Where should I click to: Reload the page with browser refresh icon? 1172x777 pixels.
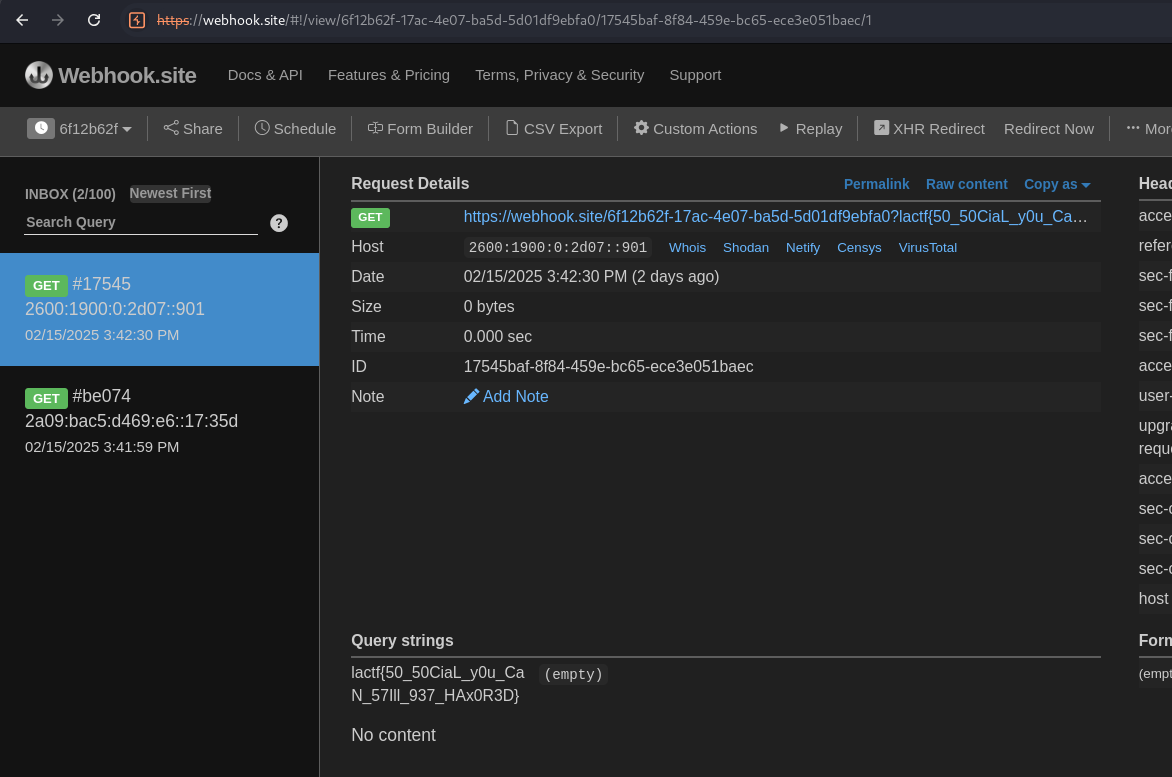coord(94,20)
